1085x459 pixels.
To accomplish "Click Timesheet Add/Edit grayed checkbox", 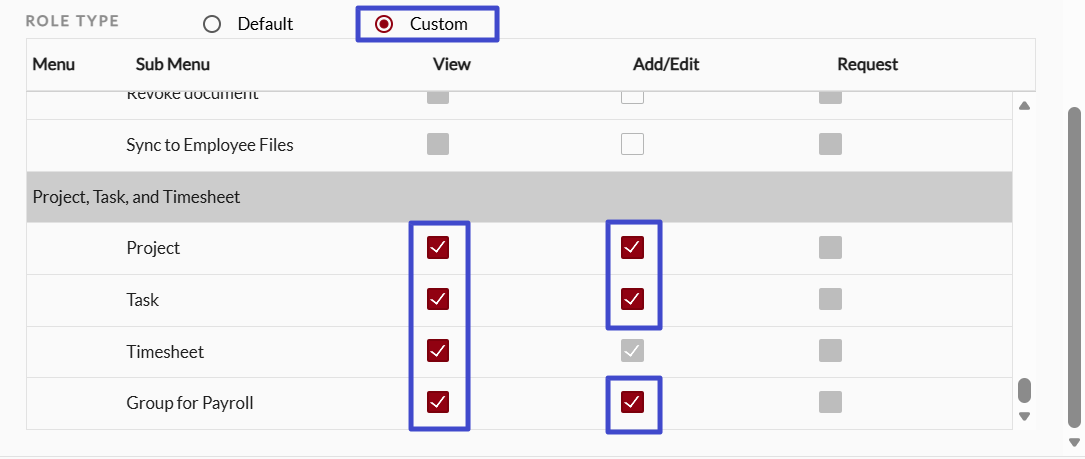I will point(632,350).
